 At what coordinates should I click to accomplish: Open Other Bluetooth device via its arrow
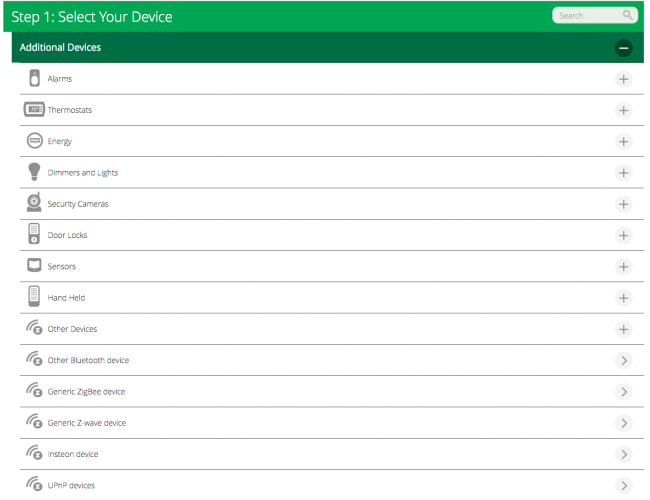coord(623,361)
